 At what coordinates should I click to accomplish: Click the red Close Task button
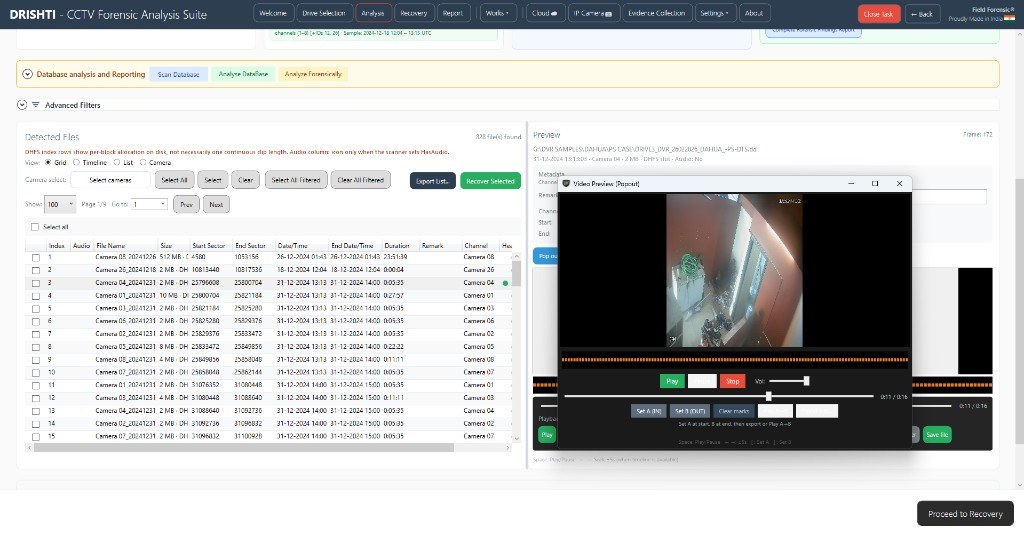[879, 14]
